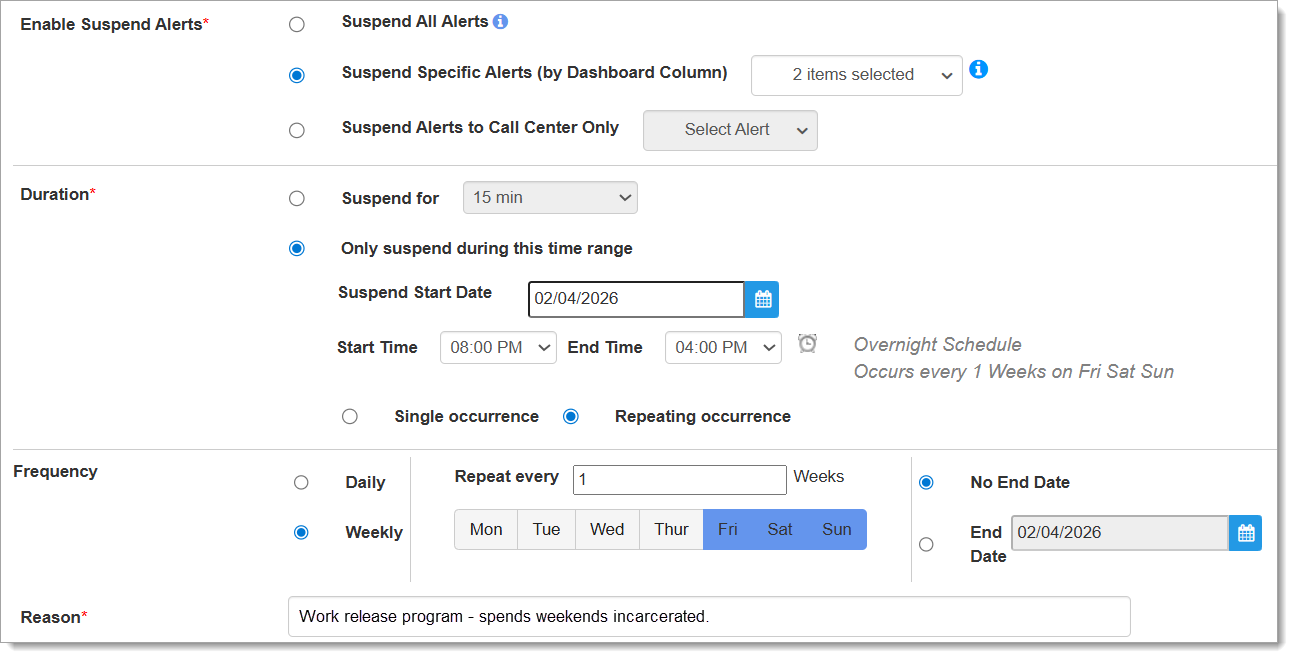Click the alarm clock icon near End Time
Image resolution: width=1293 pixels, height=658 pixels.
807,344
